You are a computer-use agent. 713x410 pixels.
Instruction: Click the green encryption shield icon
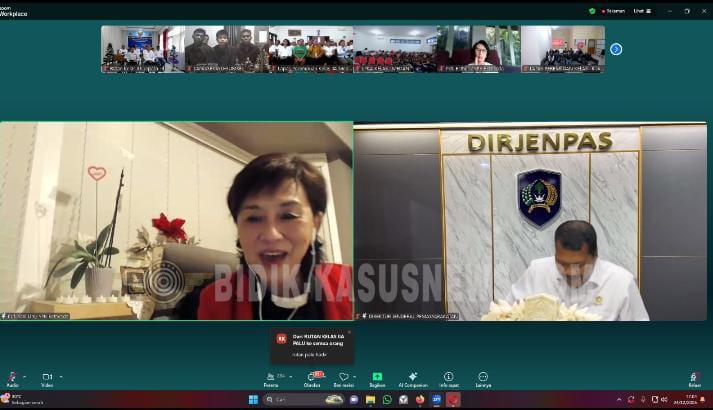pyautogui.click(x=592, y=11)
